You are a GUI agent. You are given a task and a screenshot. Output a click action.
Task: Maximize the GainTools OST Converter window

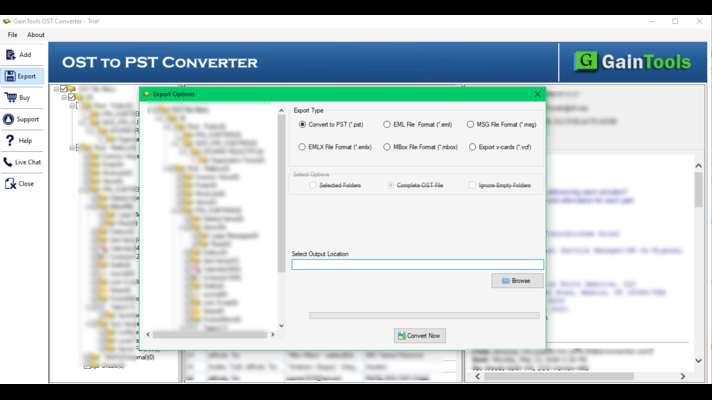(675, 21)
